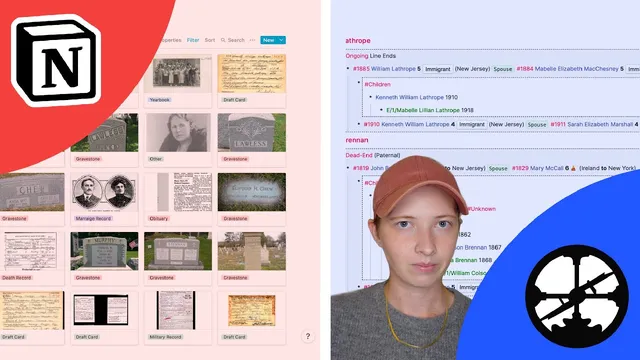Open the oval plaque gravestone photo
This screenshot has height=360, width=640.
point(252,192)
